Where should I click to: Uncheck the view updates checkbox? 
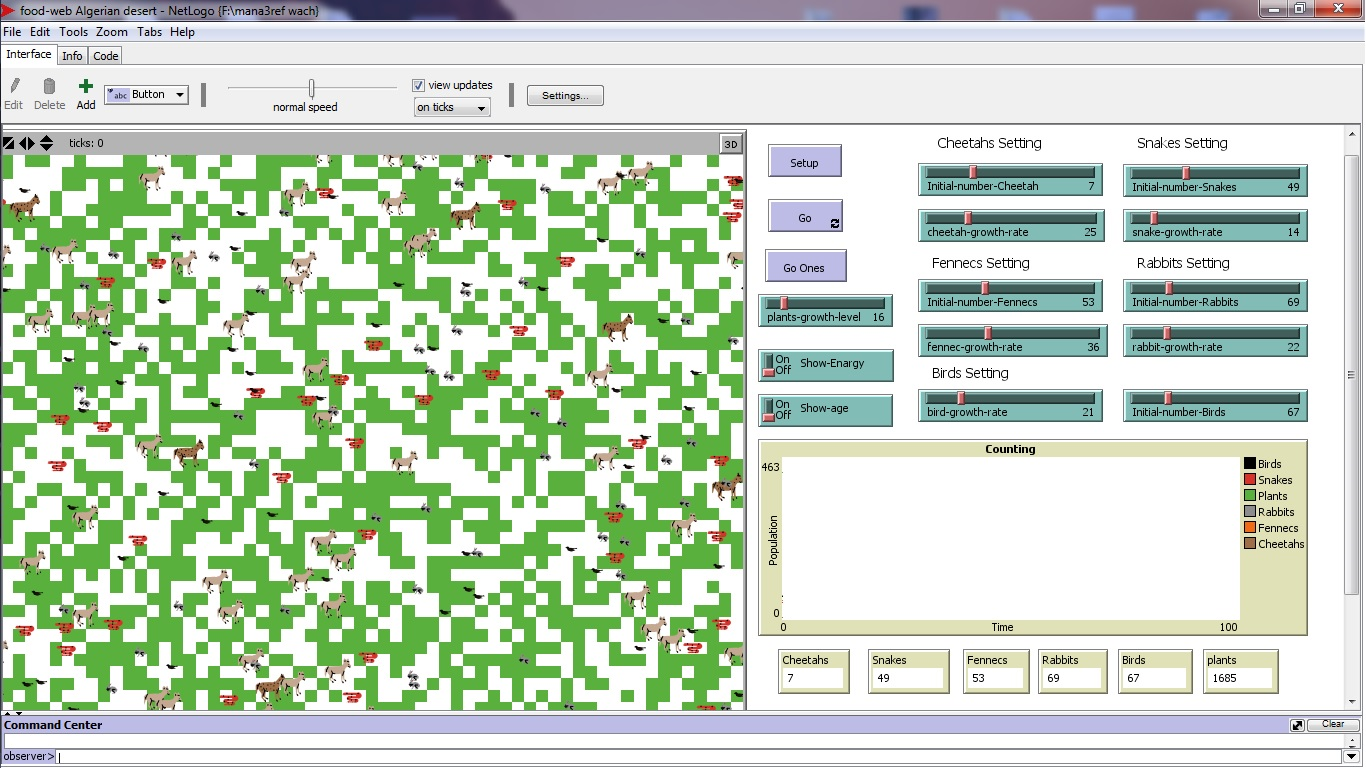(x=419, y=86)
